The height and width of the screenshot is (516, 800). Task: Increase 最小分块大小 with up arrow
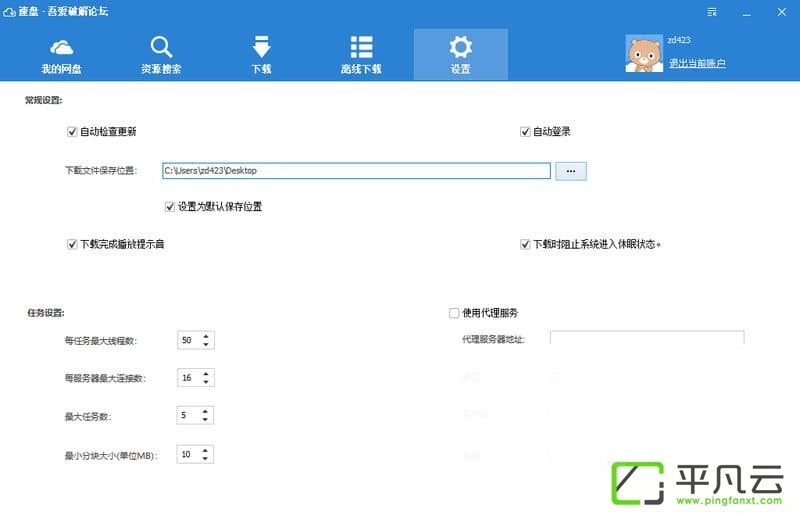pos(205,450)
